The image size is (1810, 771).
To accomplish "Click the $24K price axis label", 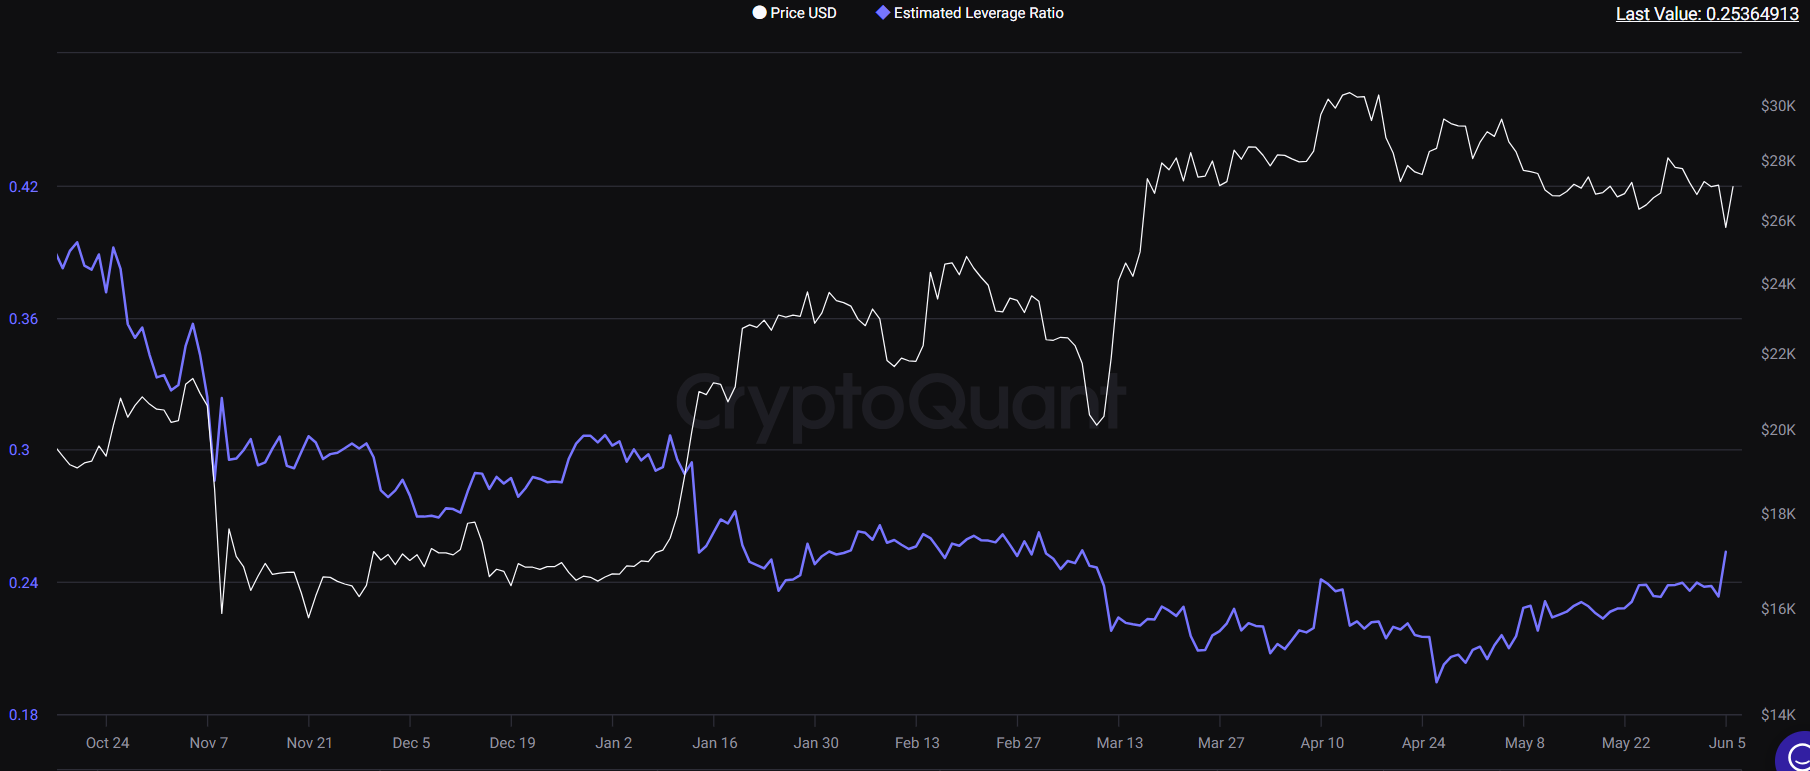I will [1778, 284].
